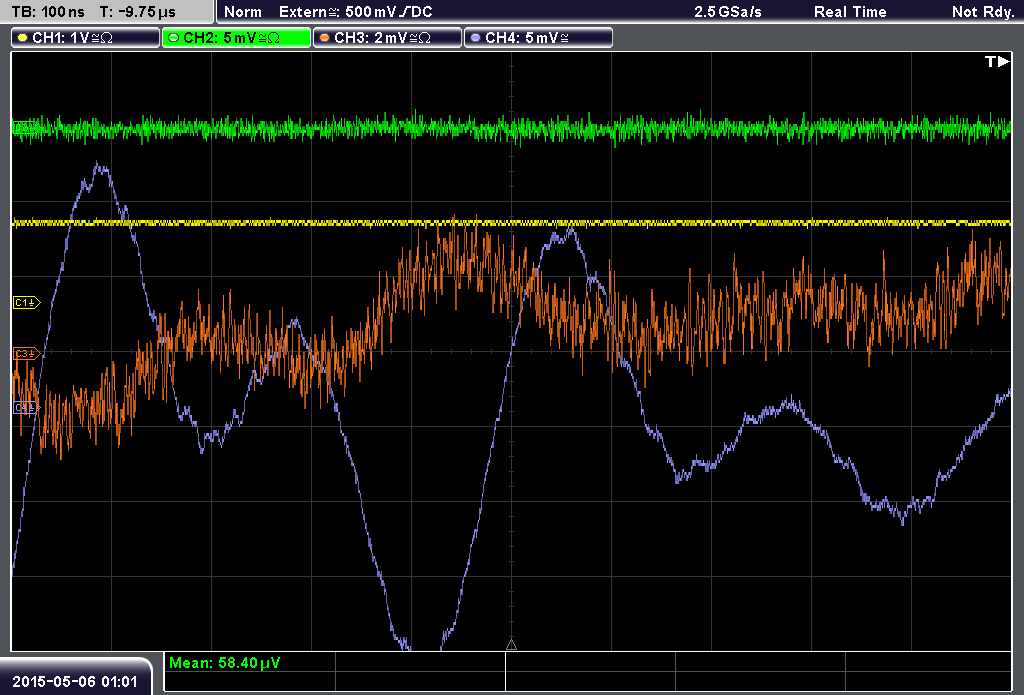Click the orange dot in CH3 tab
Screen dimensions: 1024x695
point(325,38)
